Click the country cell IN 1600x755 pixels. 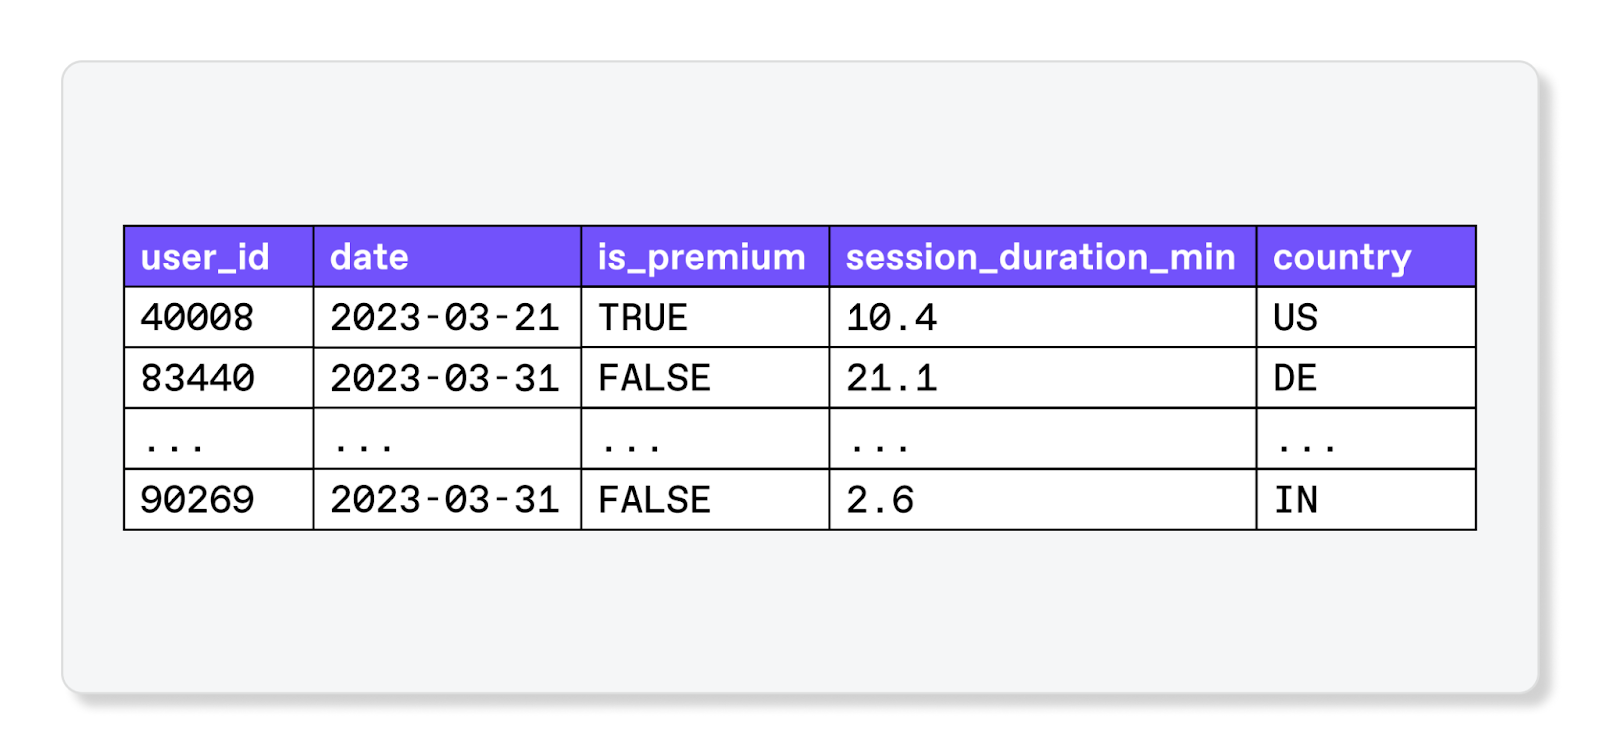(x=1295, y=500)
